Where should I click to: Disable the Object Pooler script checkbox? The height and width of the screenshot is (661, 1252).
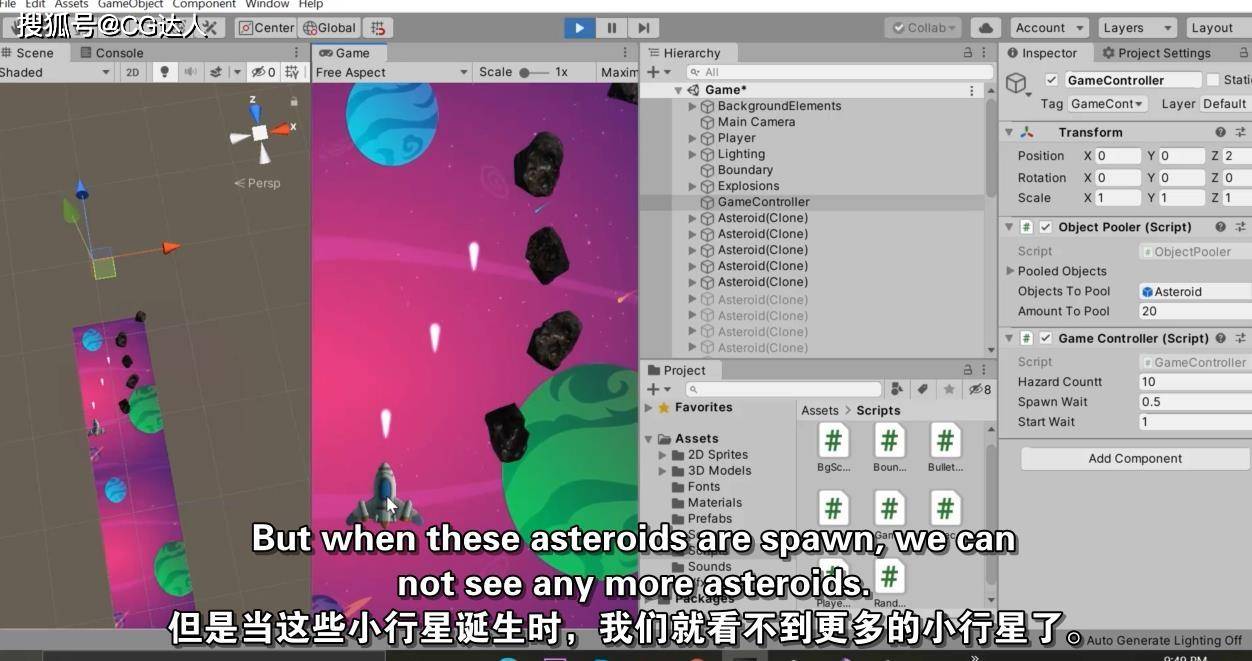tap(1045, 227)
